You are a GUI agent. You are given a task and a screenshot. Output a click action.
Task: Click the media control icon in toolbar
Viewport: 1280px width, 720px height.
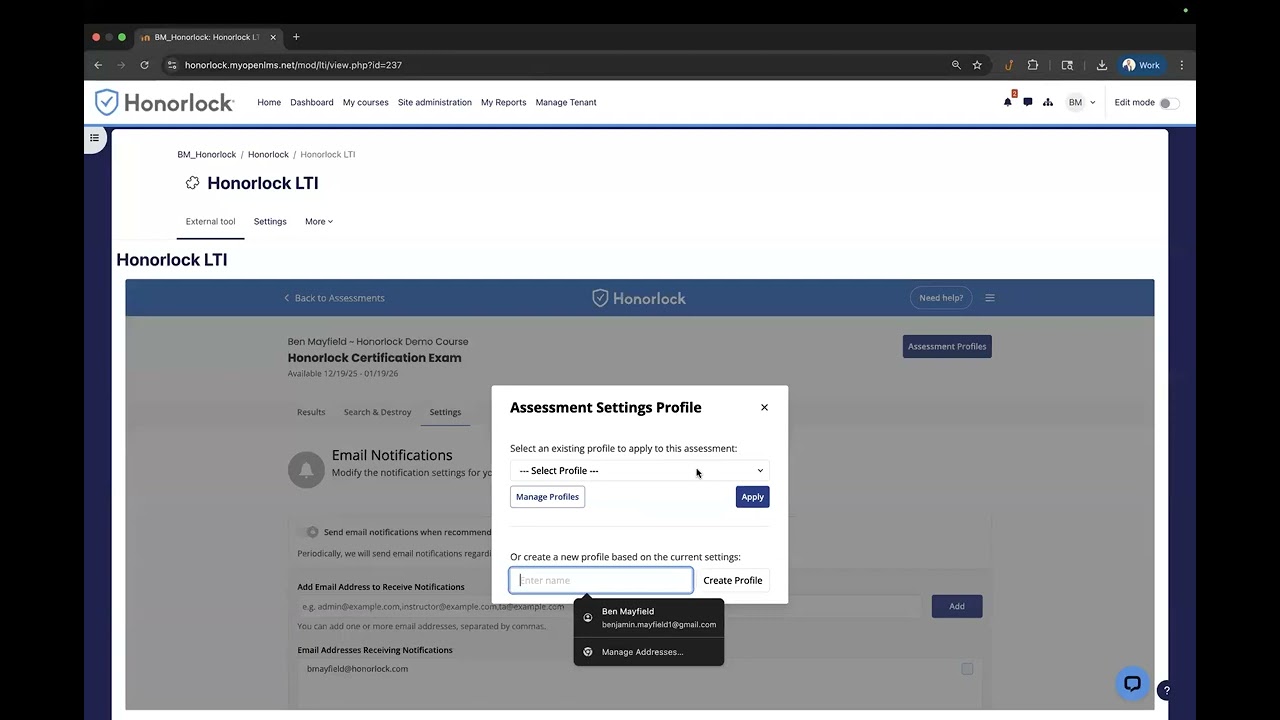[x=1067, y=65]
